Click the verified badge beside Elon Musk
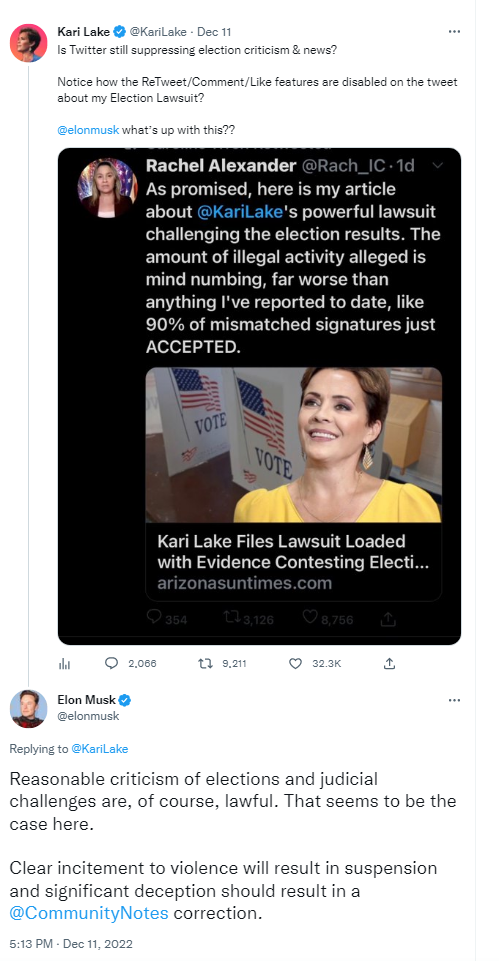499x961 pixels. click(125, 700)
